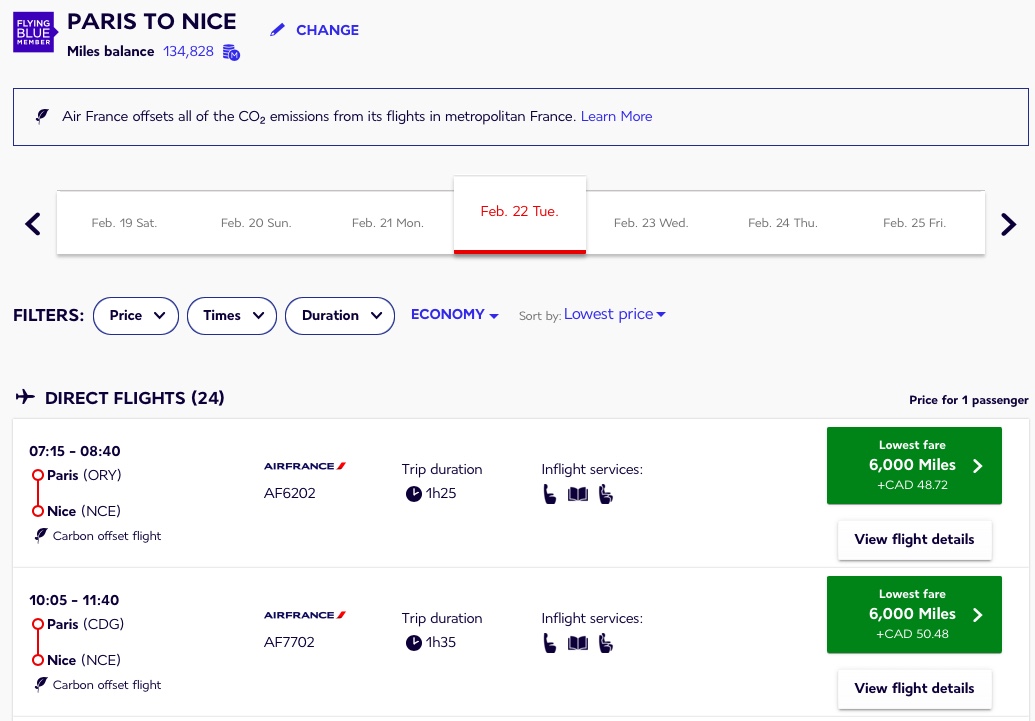Select the Feb. 22 Tue. date tab

(x=519, y=215)
